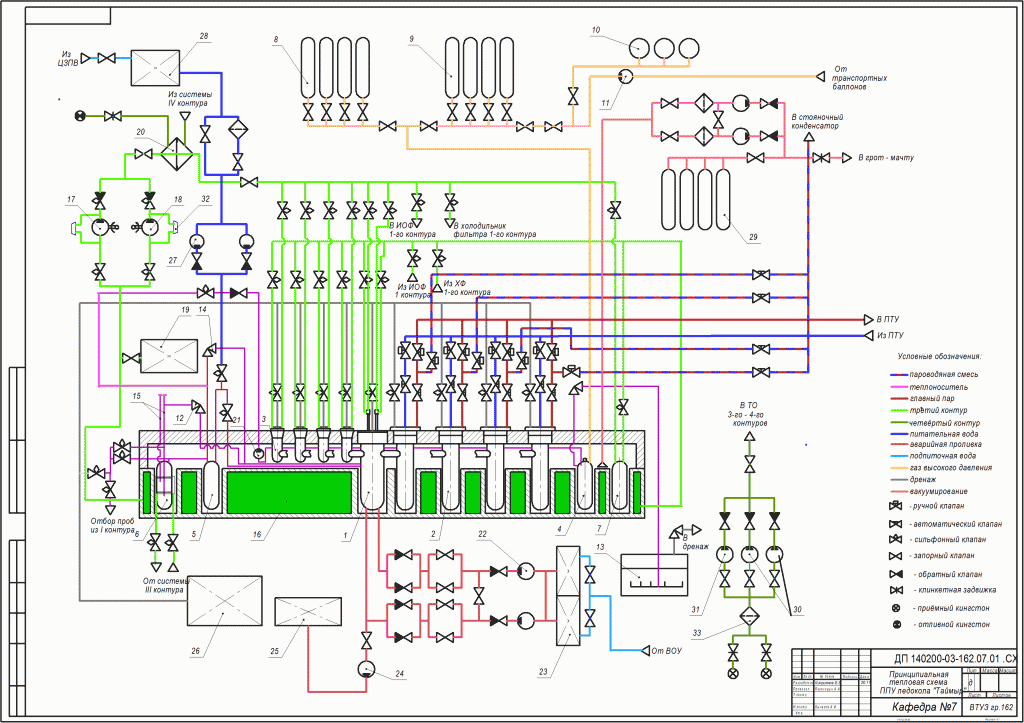Click the callout number 31
Viewport: 1024px width, 723px height.
(696, 610)
